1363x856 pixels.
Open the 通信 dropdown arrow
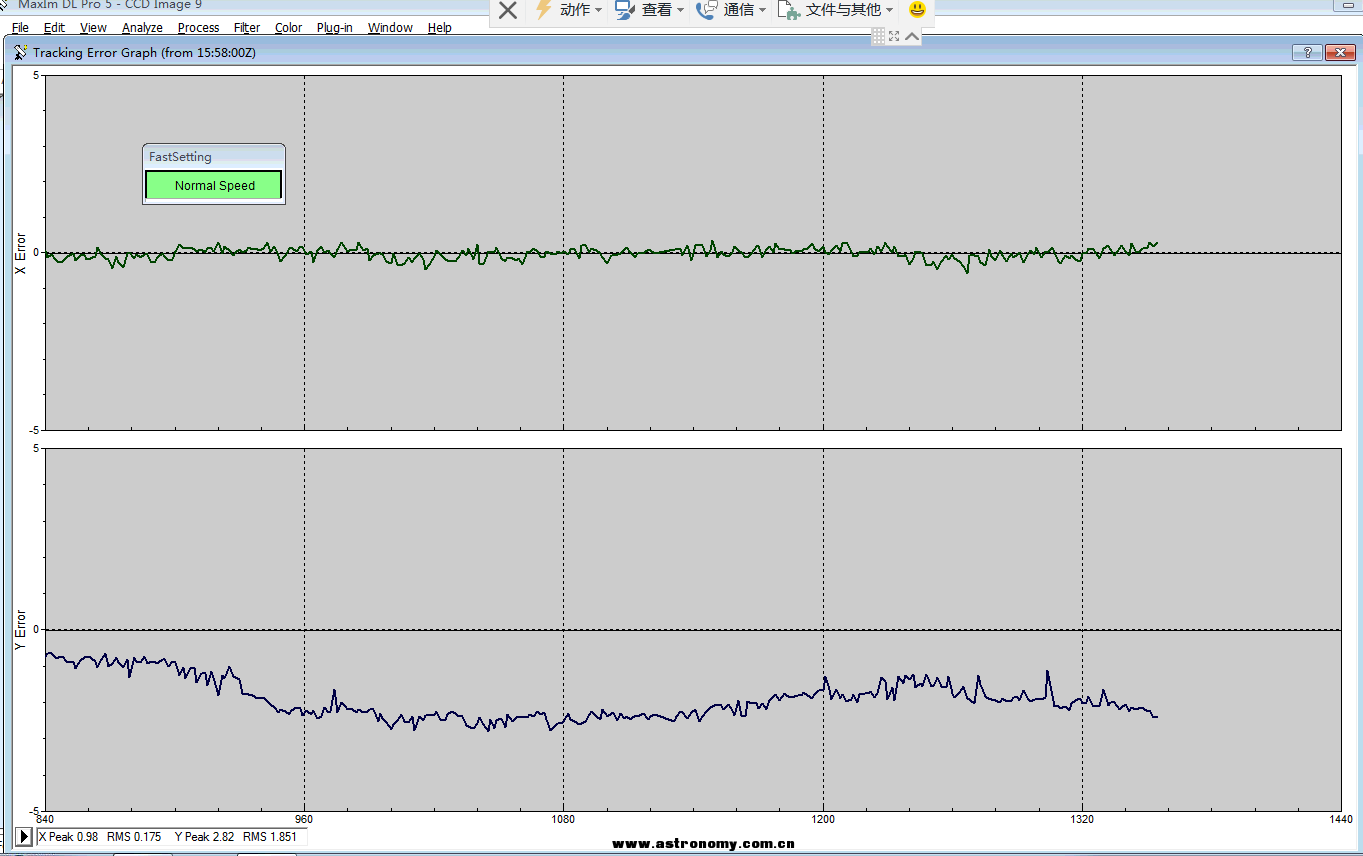coord(762,10)
